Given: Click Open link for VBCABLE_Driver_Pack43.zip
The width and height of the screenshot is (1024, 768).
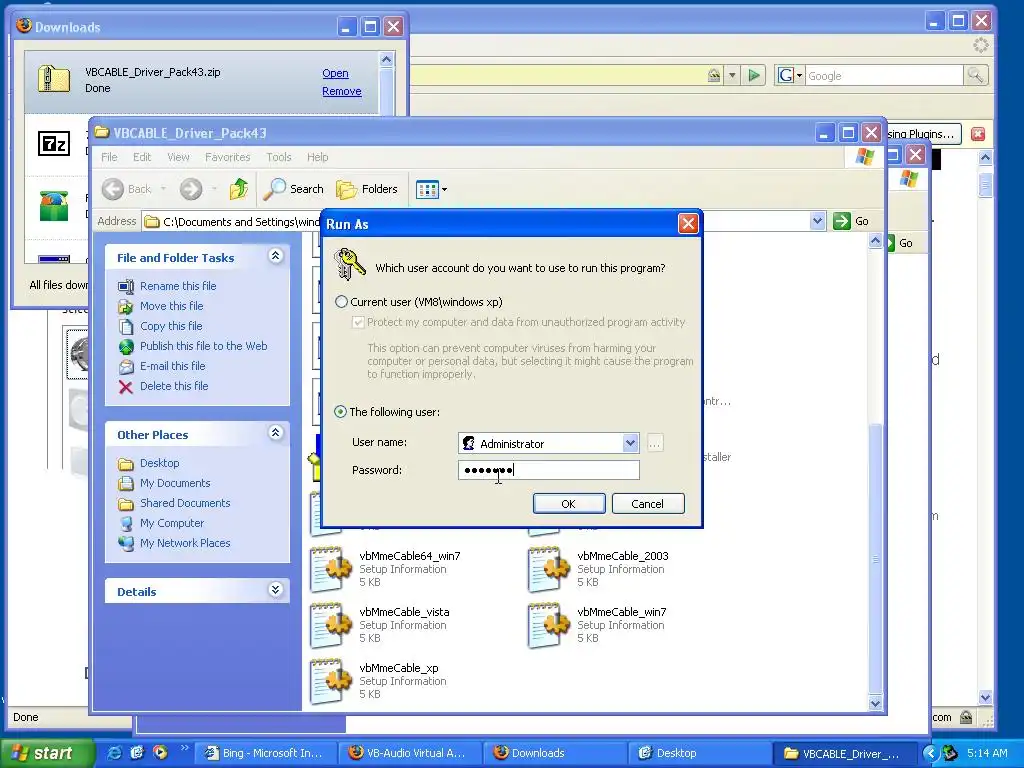Looking at the screenshot, I should pos(335,73).
